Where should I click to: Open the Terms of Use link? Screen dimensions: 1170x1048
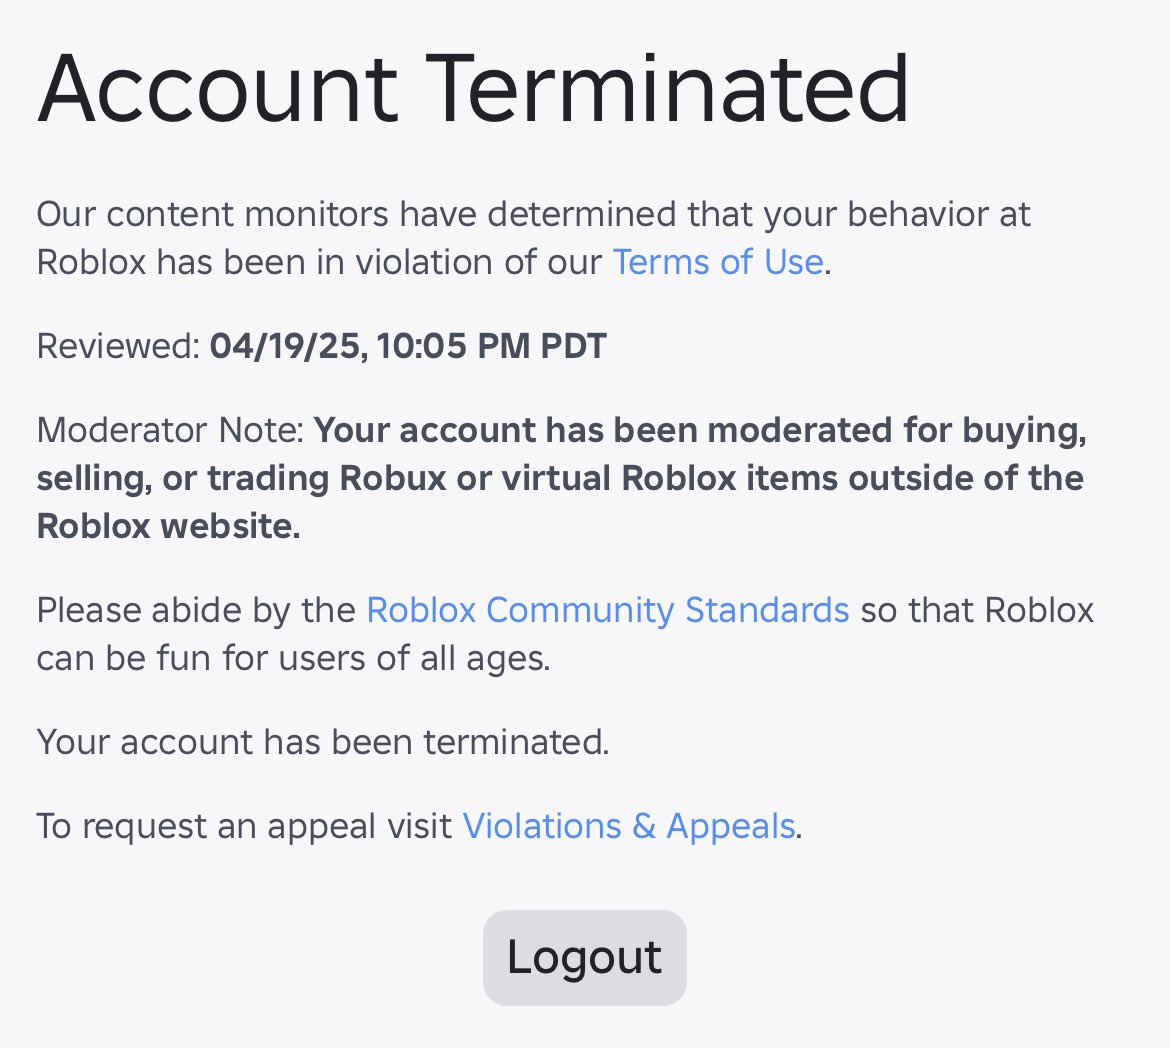pos(718,263)
